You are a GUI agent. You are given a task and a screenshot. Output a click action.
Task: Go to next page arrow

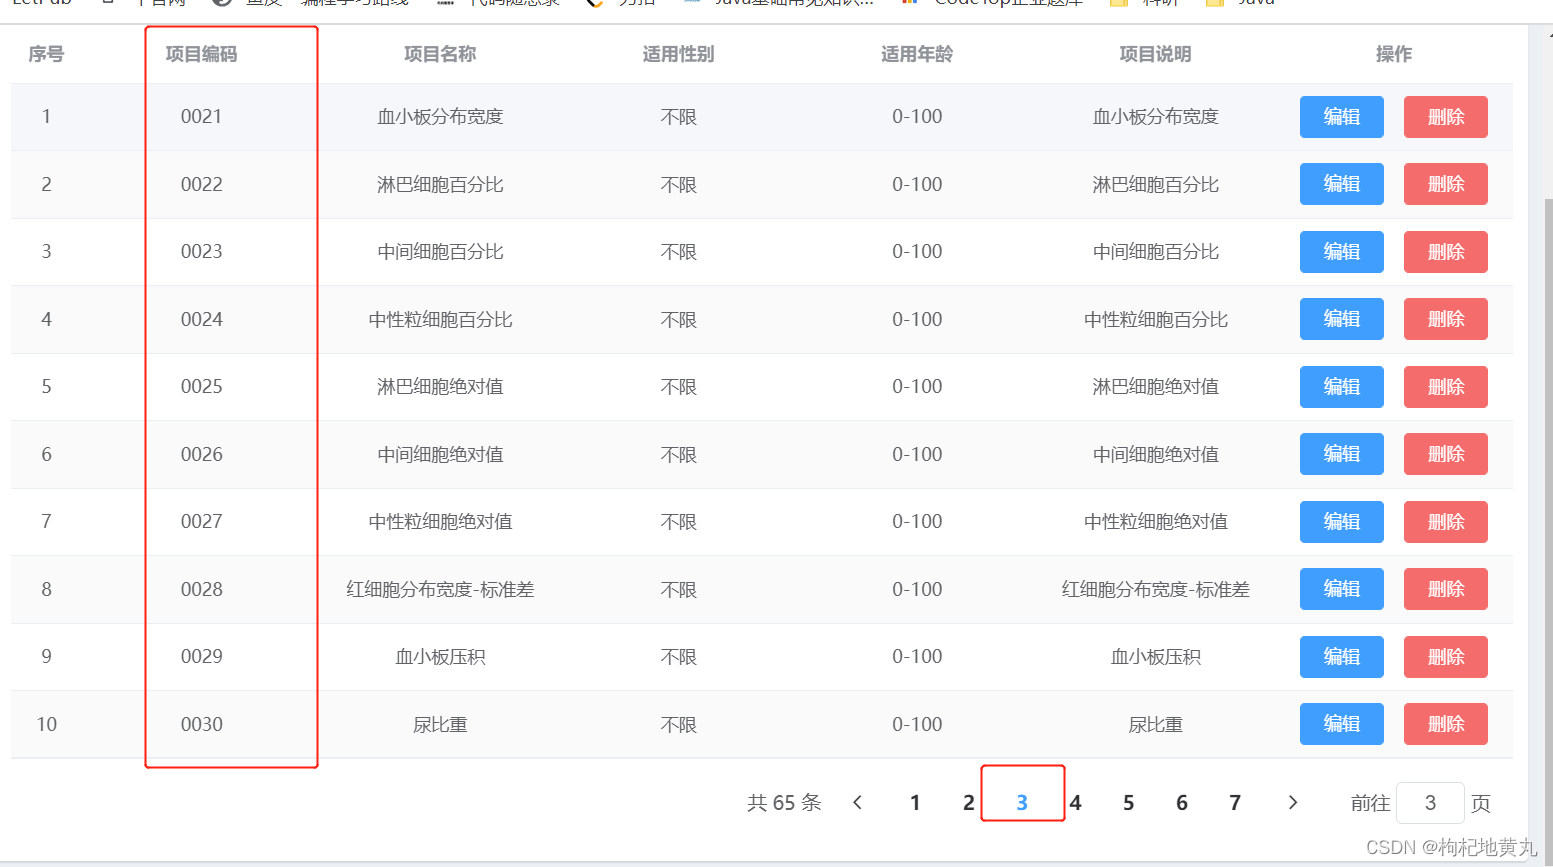[x=1293, y=803]
